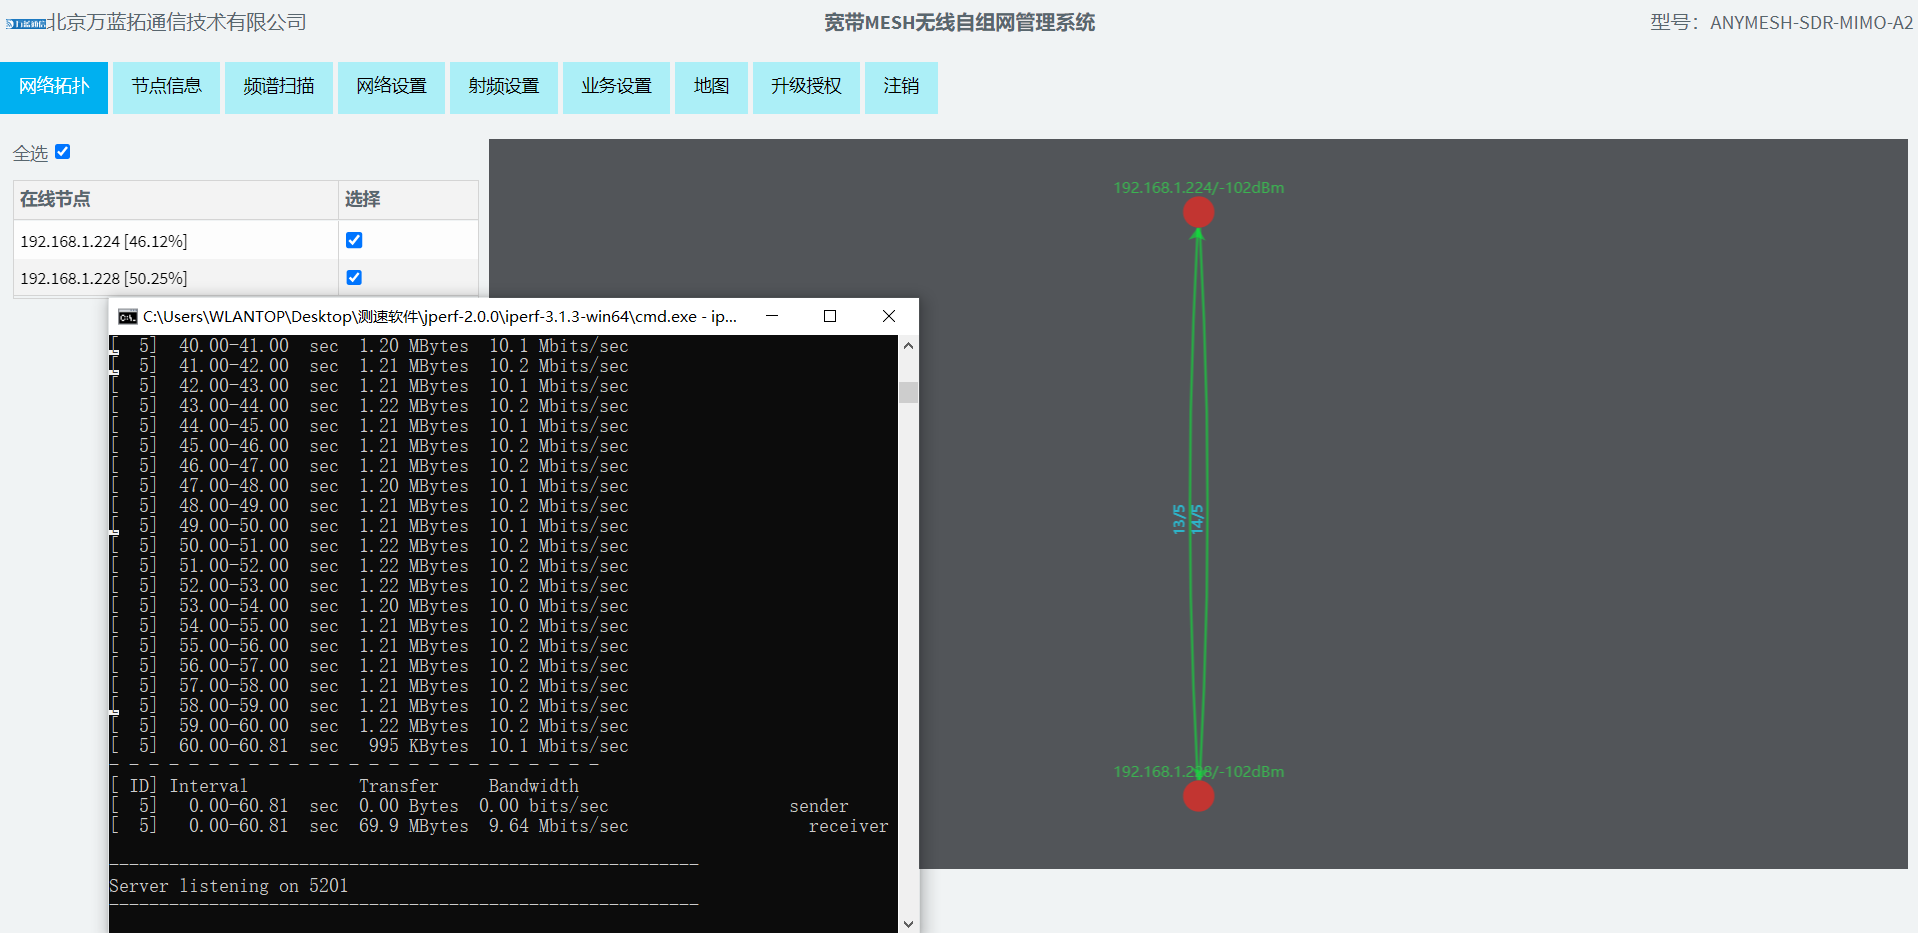
Task: Click the red node 192.168.1.228 circle
Action: pos(1198,796)
